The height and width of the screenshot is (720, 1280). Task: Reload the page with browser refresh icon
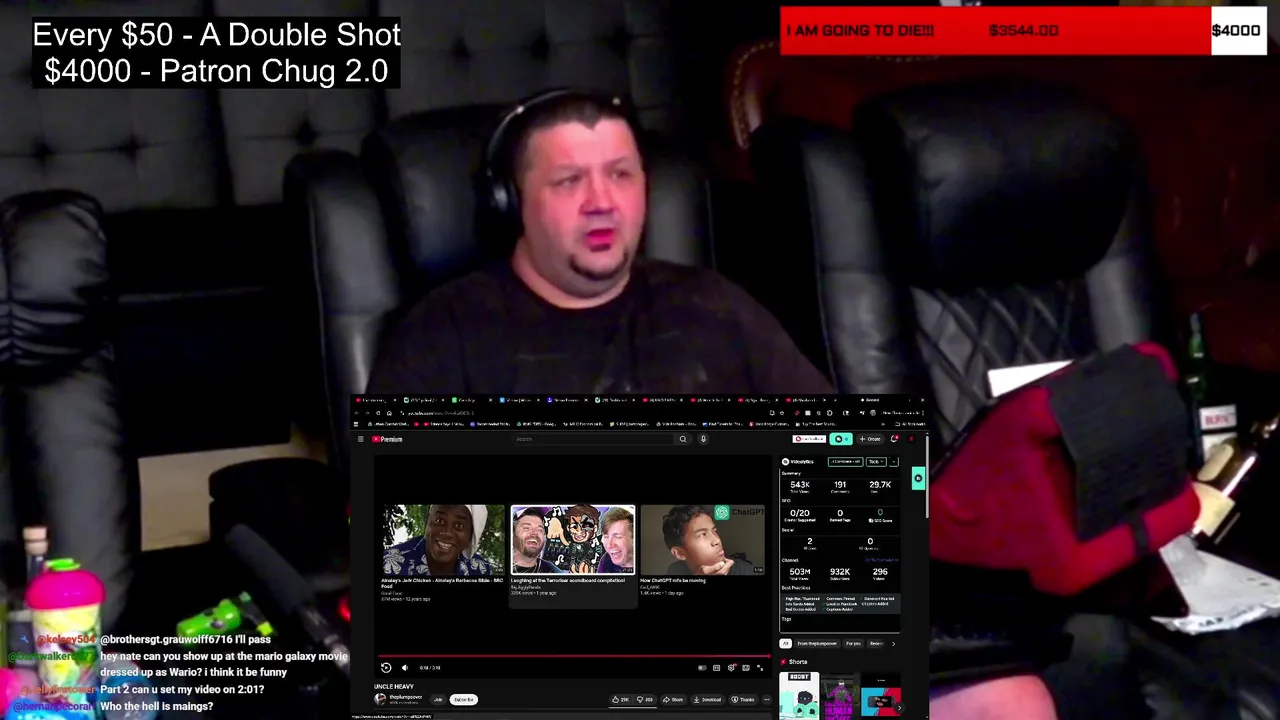378,413
